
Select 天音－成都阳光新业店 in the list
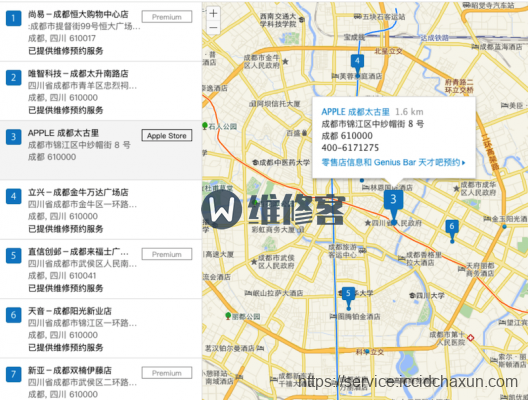point(70,311)
